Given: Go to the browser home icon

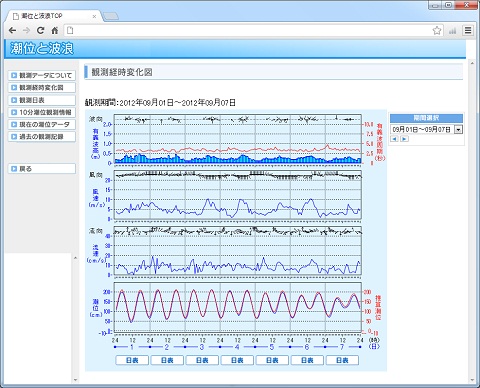Looking at the screenshot, I should tap(55, 31).
